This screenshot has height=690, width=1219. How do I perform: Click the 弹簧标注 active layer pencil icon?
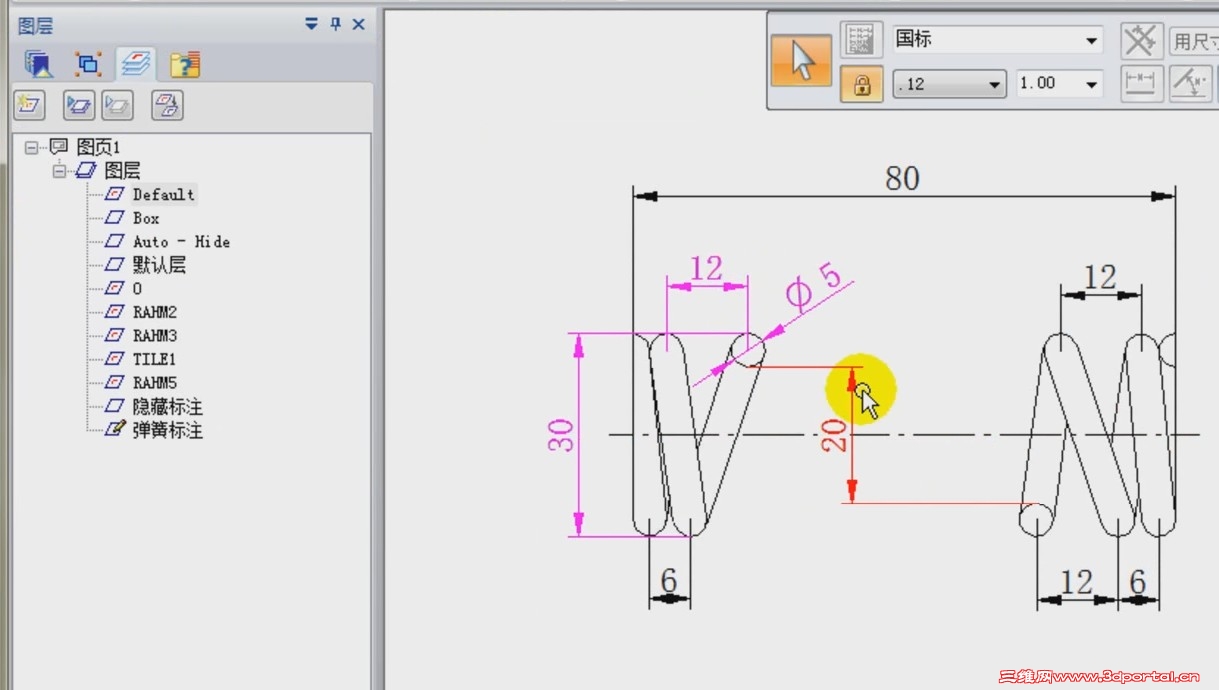click(116, 430)
